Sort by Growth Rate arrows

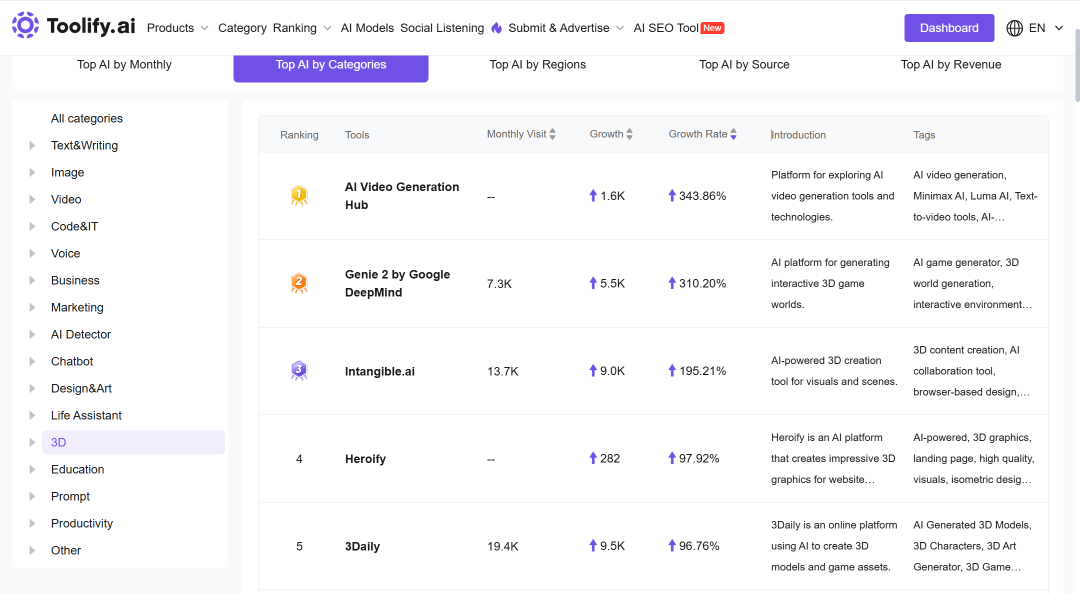pos(734,134)
